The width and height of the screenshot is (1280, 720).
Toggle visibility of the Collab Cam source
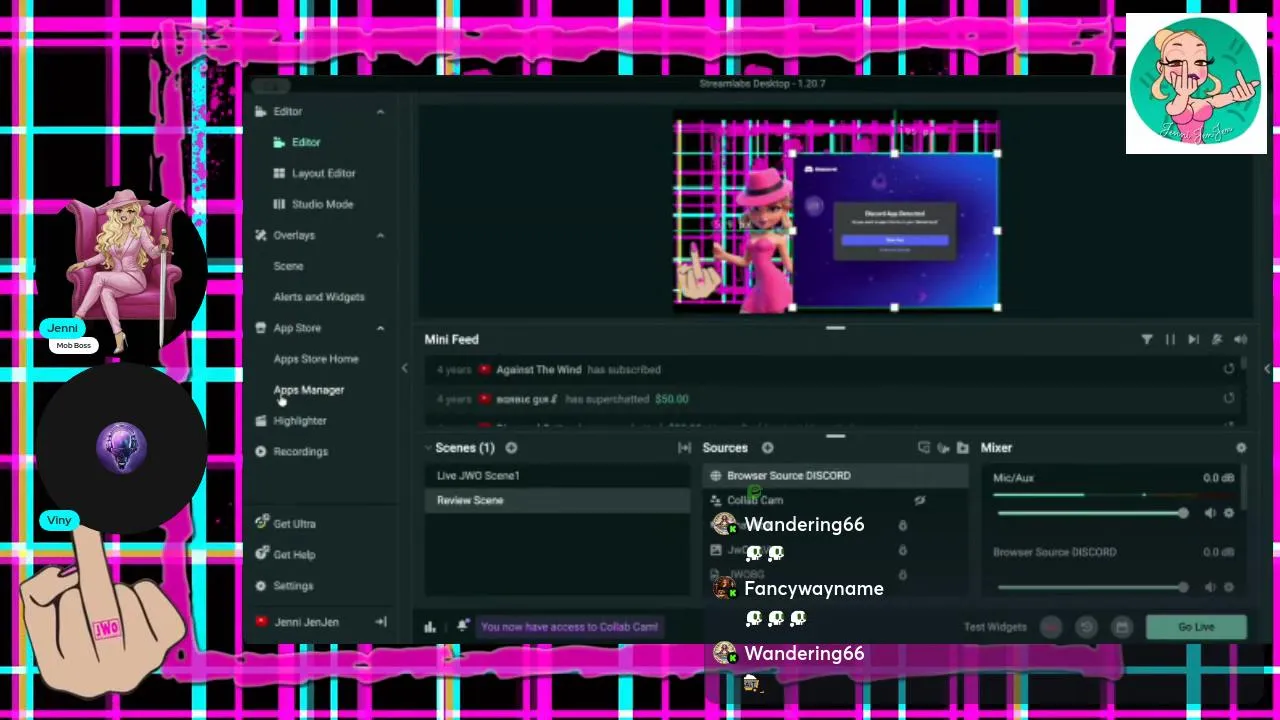tap(919, 500)
